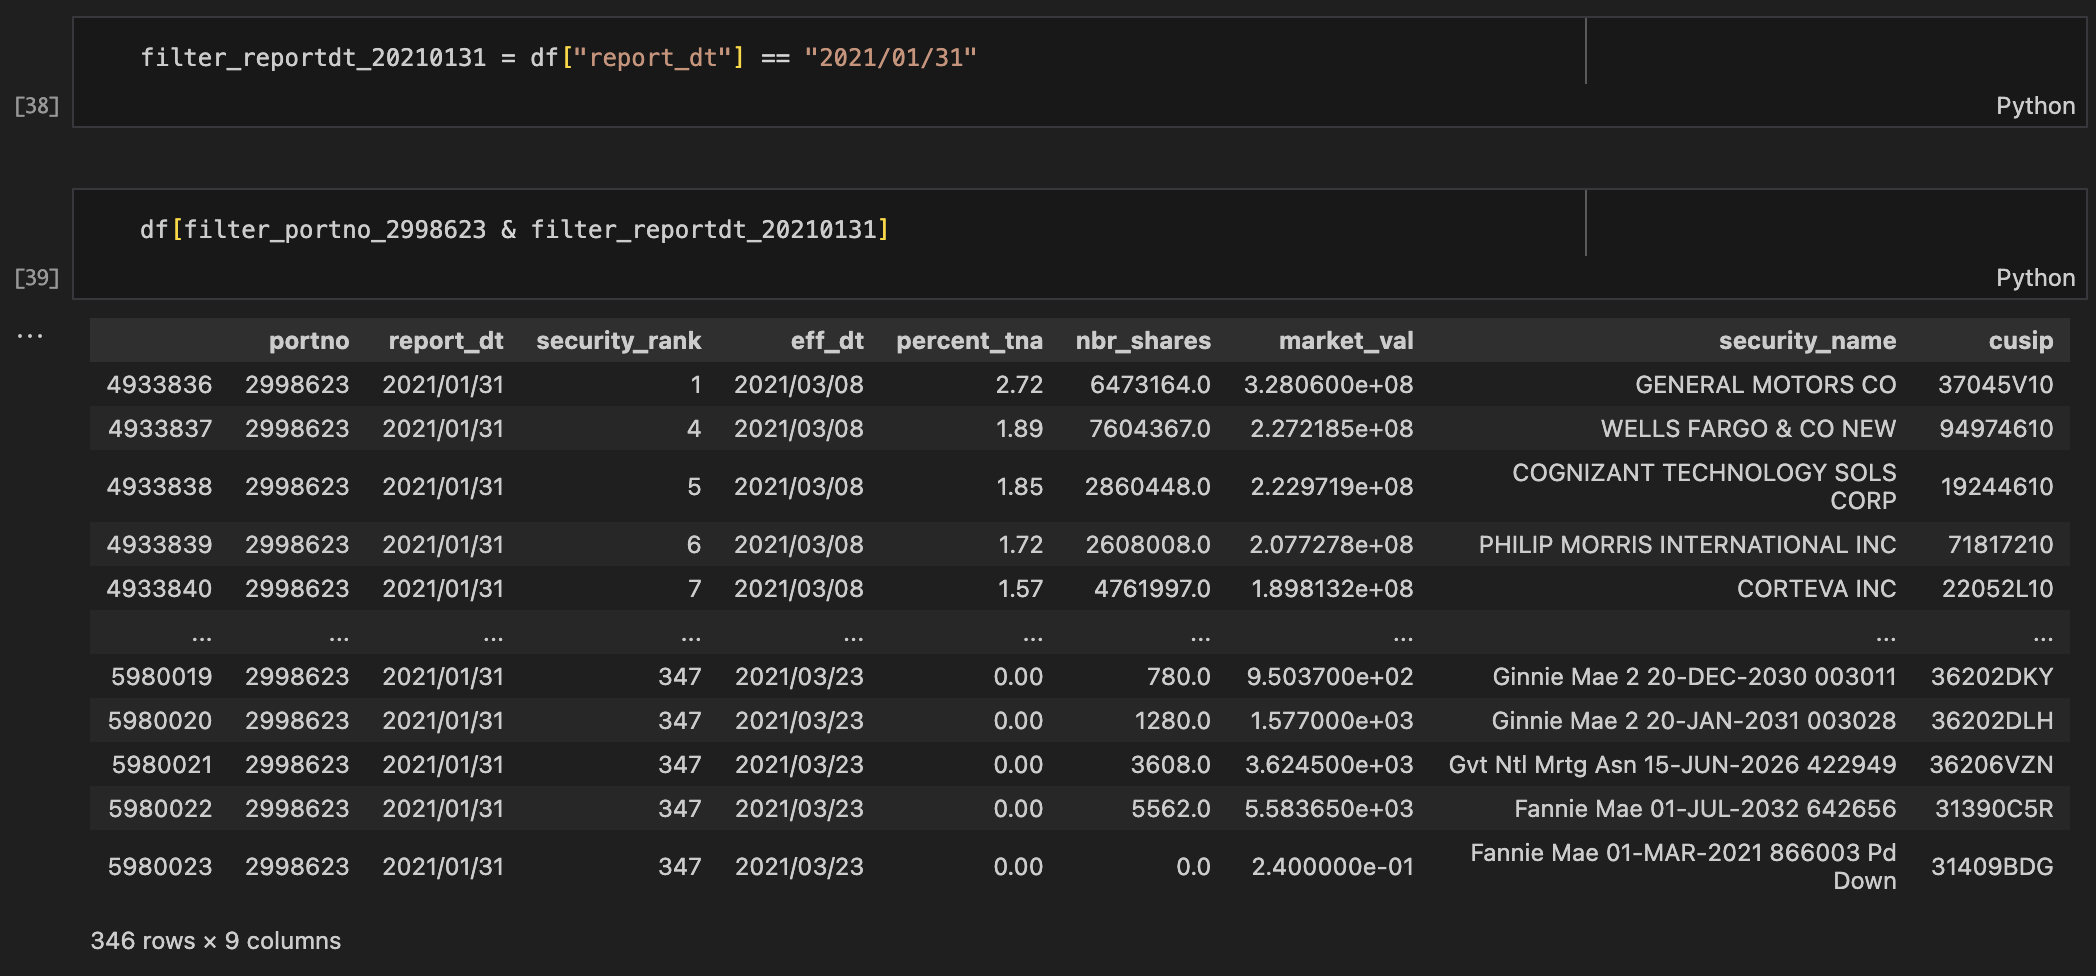Click market value 2.400000e-01
2096x976 pixels.
coord(1332,867)
